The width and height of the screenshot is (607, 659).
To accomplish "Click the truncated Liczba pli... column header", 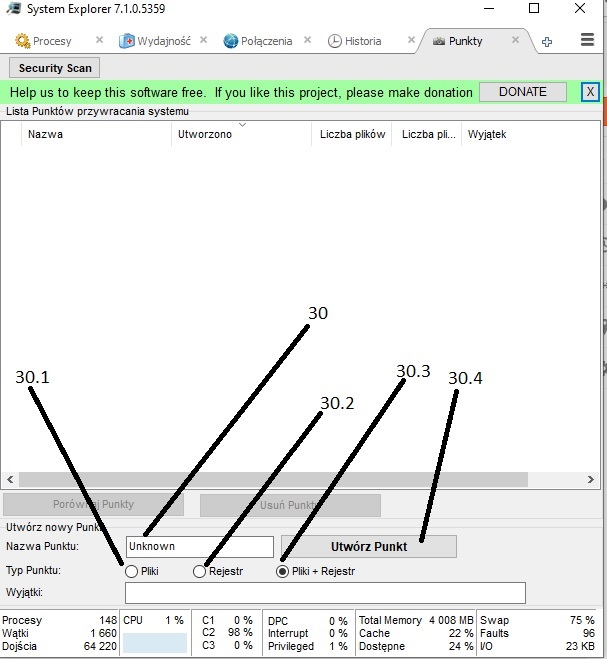I will point(427,134).
